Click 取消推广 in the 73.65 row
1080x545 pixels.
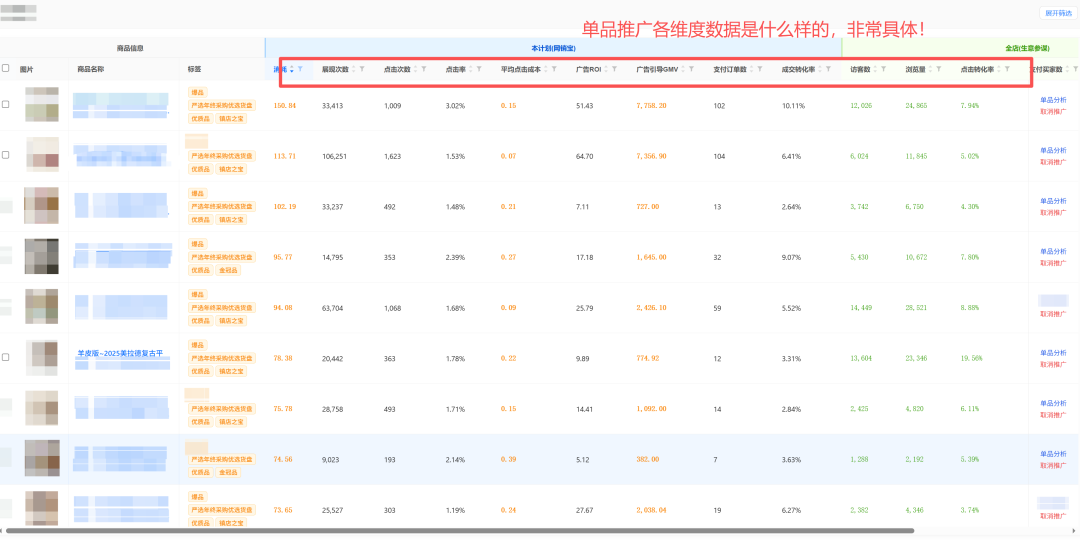point(1053,515)
